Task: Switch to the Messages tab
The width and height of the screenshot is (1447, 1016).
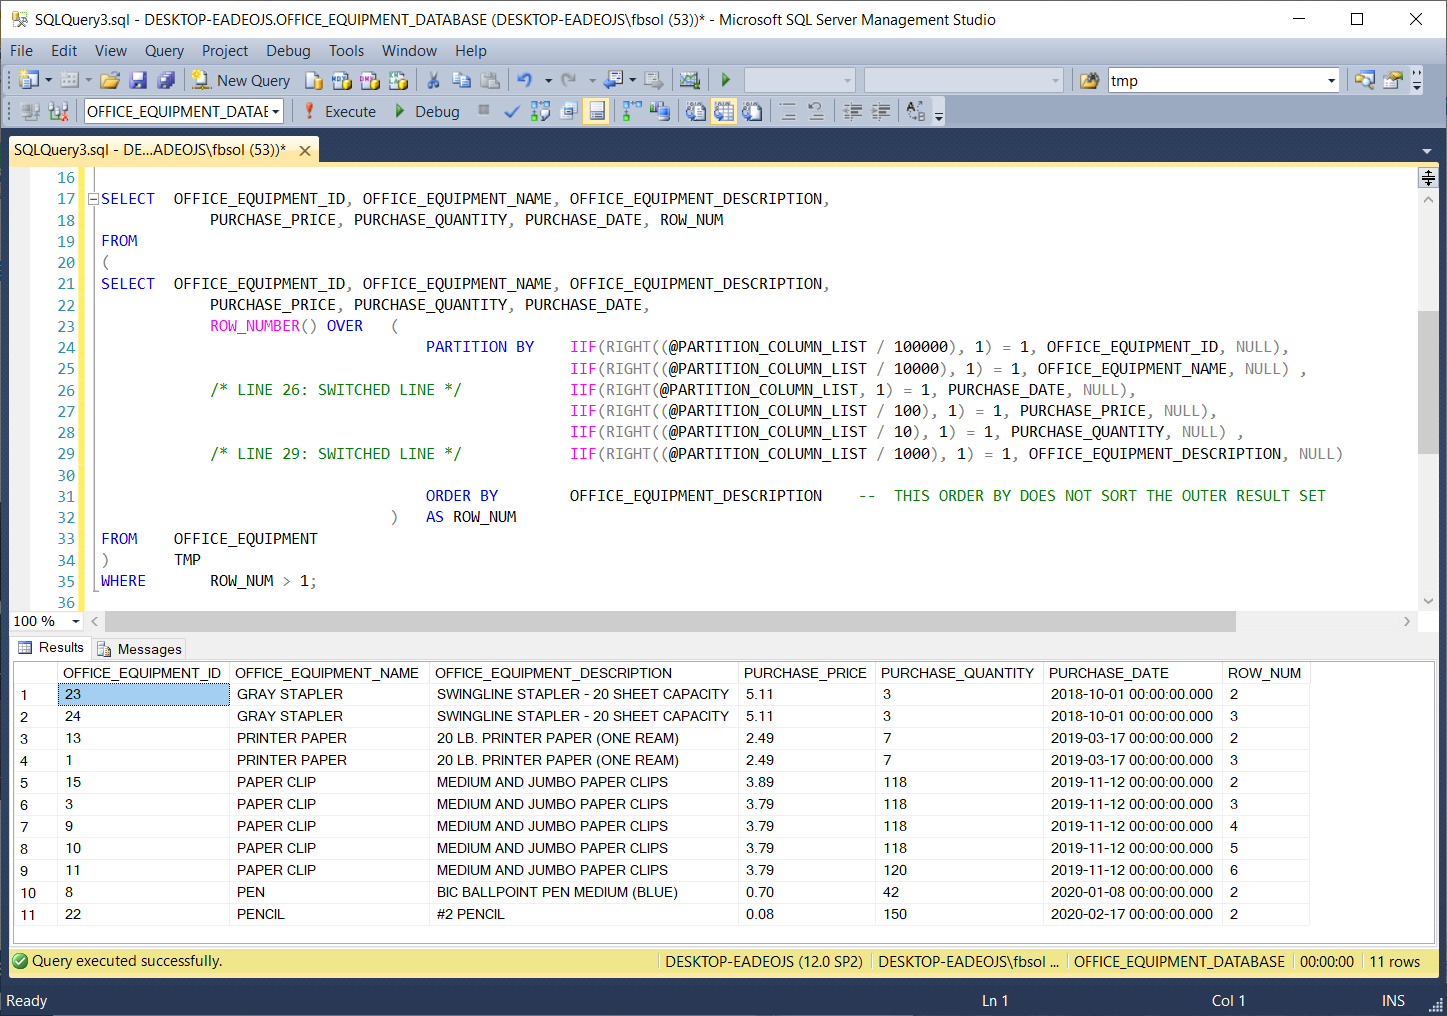Action: [140, 649]
